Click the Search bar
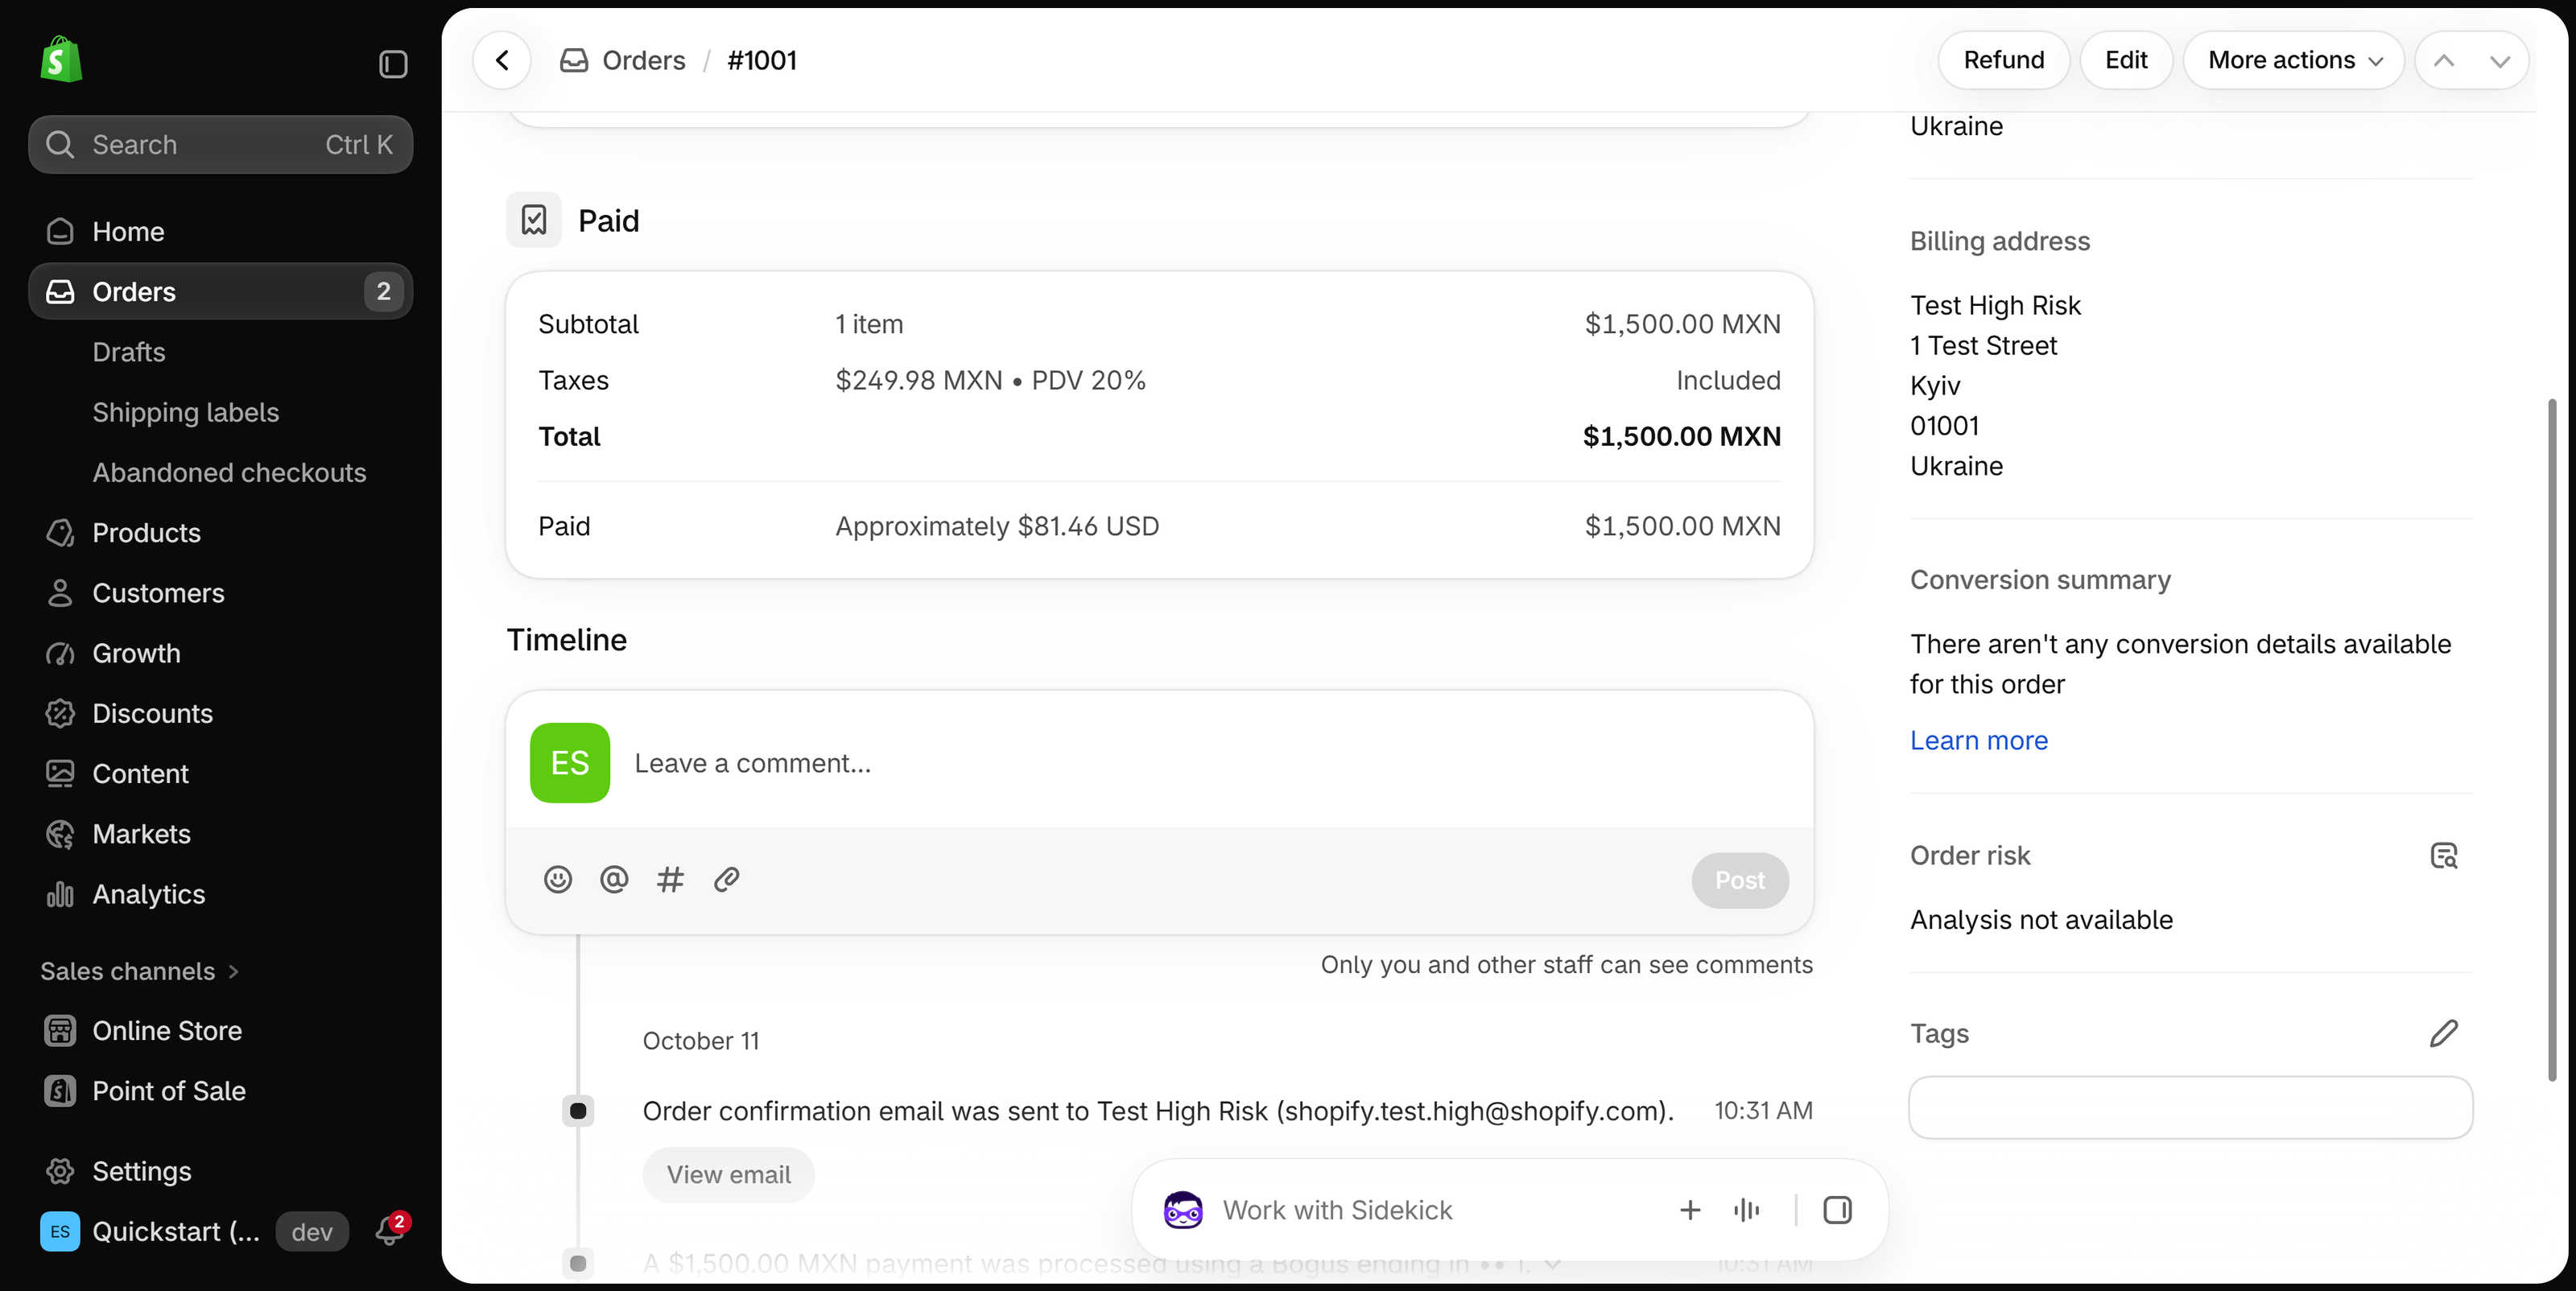This screenshot has width=2576, height=1291. pos(220,144)
